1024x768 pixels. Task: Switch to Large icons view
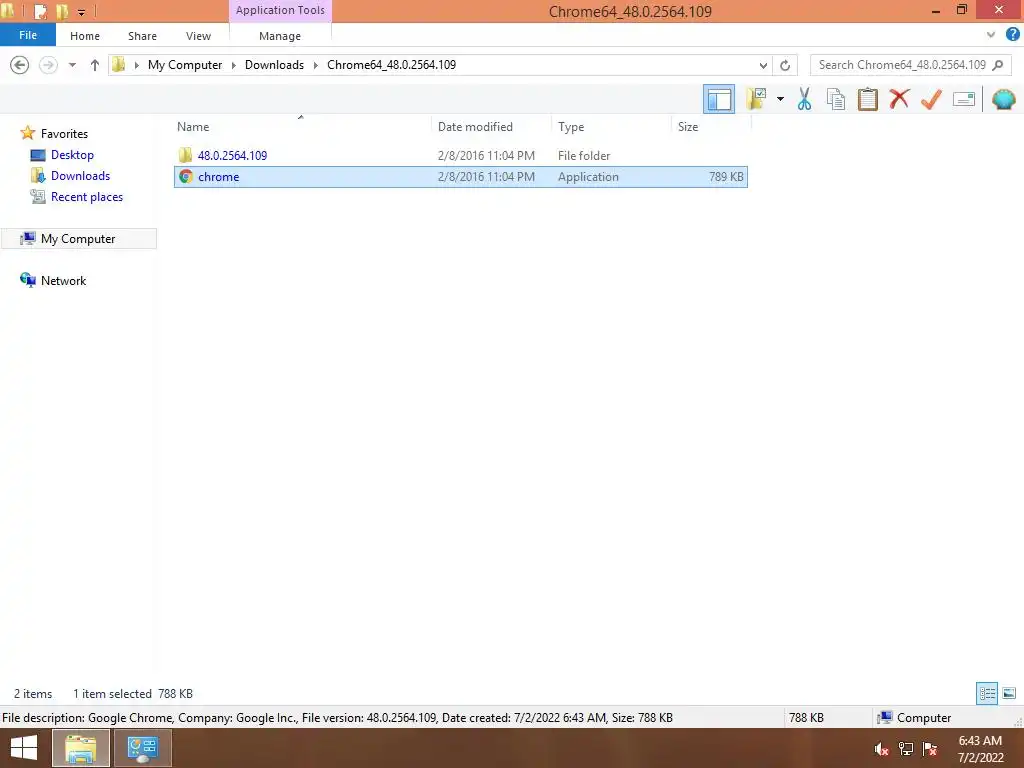(1008, 693)
